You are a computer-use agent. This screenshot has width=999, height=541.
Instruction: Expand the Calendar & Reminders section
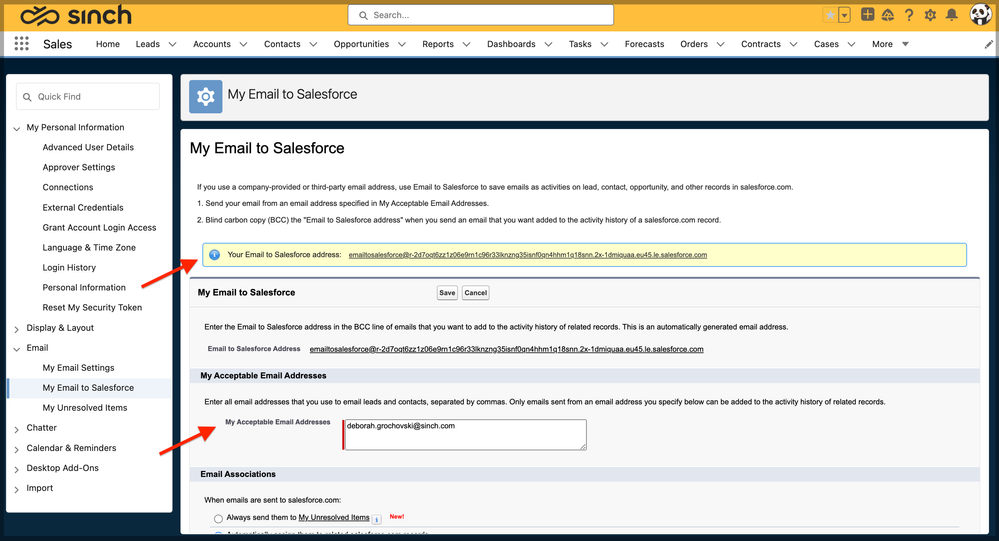(x=17, y=449)
